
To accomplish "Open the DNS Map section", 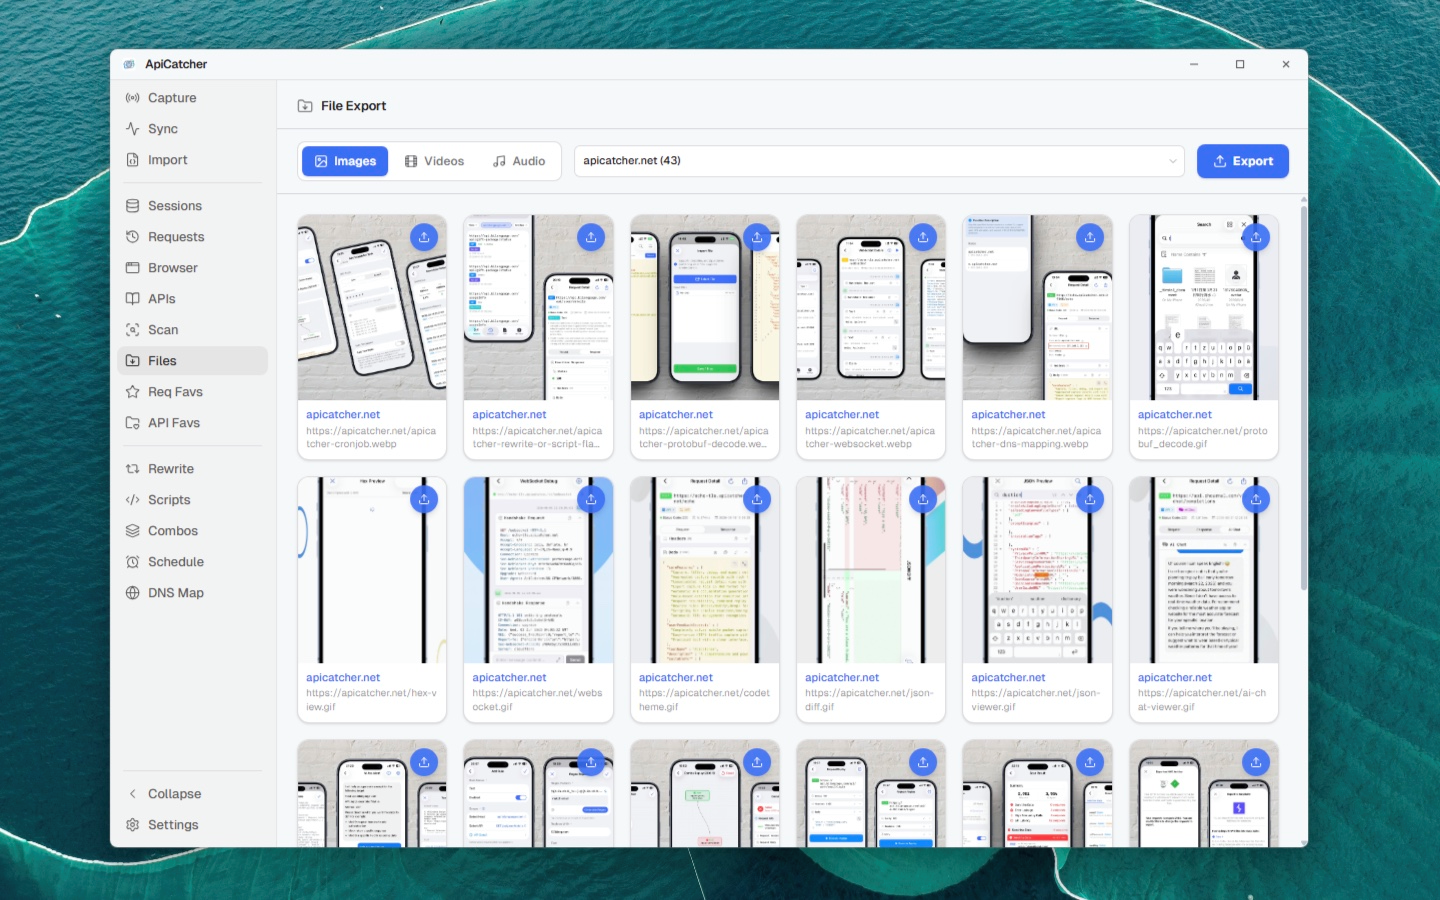I will point(193,593).
